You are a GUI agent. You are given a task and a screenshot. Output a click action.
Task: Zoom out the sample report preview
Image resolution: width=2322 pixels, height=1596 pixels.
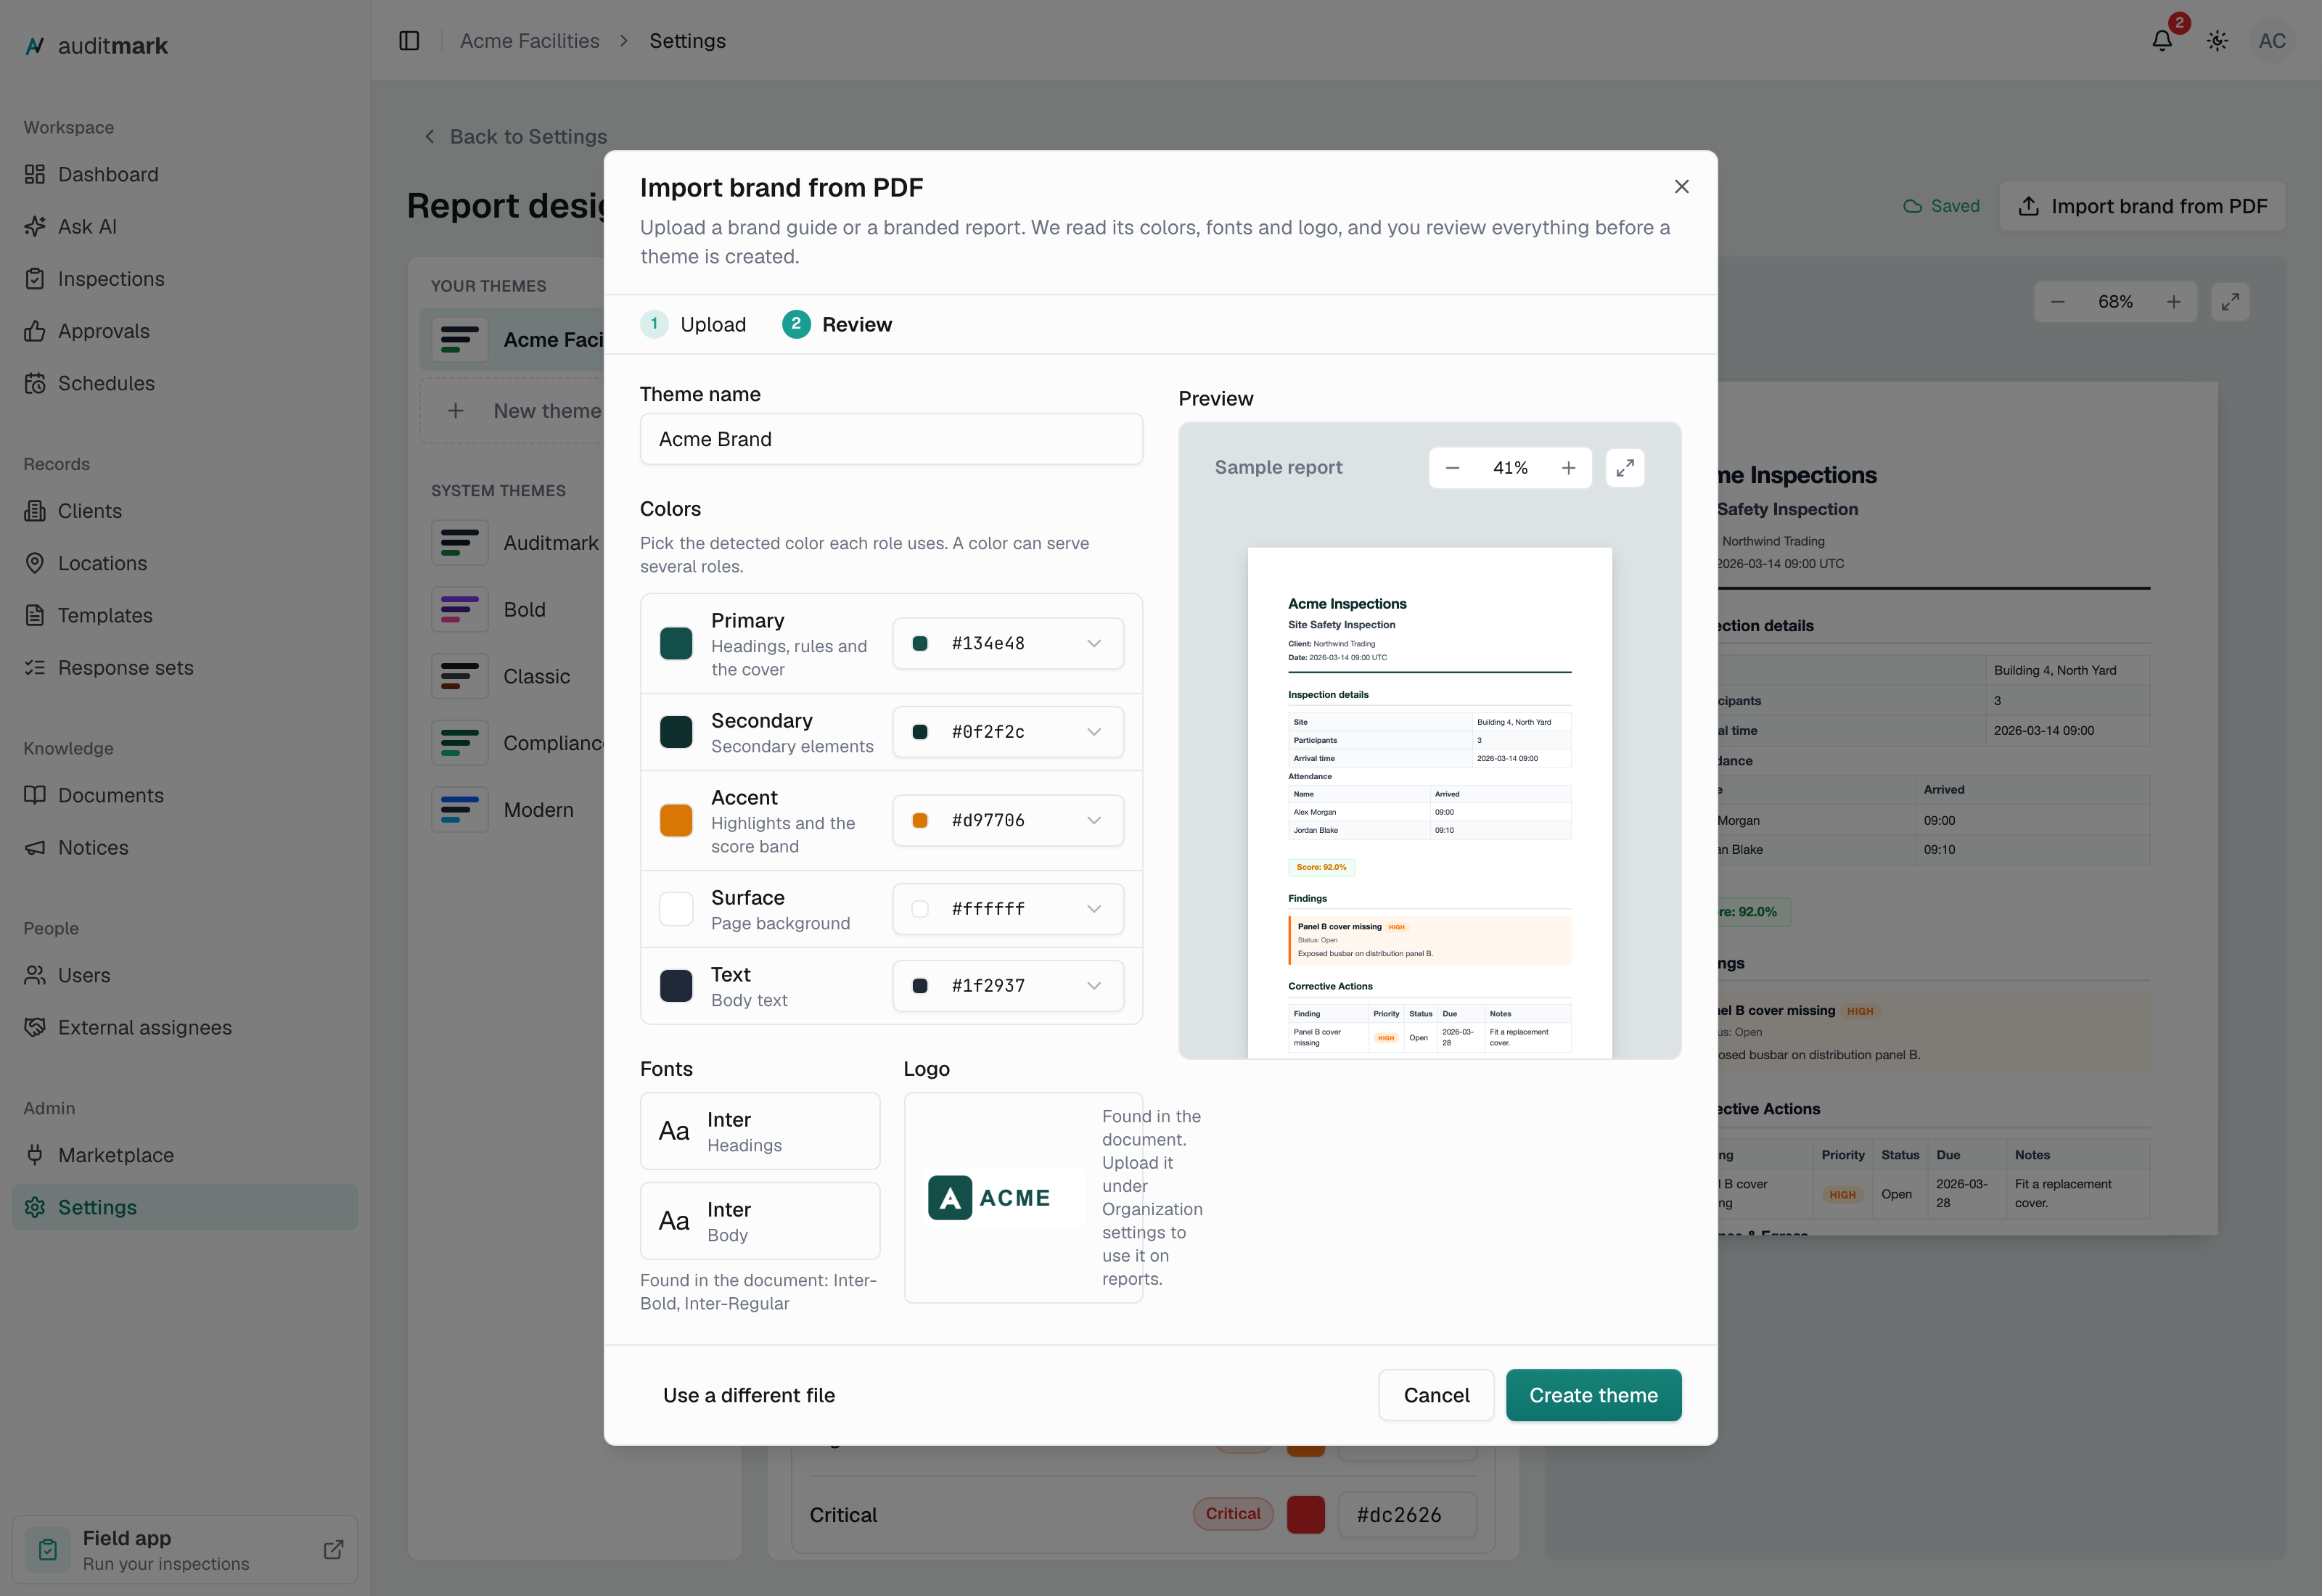tap(1452, 468)
